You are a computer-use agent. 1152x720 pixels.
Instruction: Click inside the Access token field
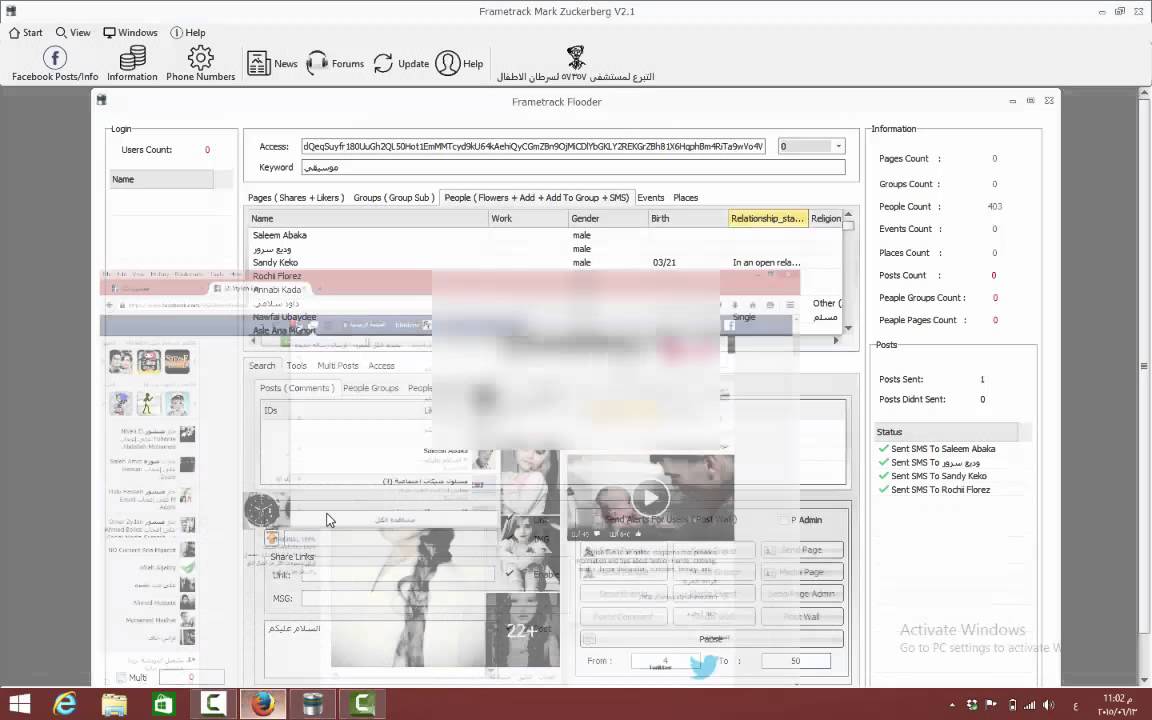533,146
